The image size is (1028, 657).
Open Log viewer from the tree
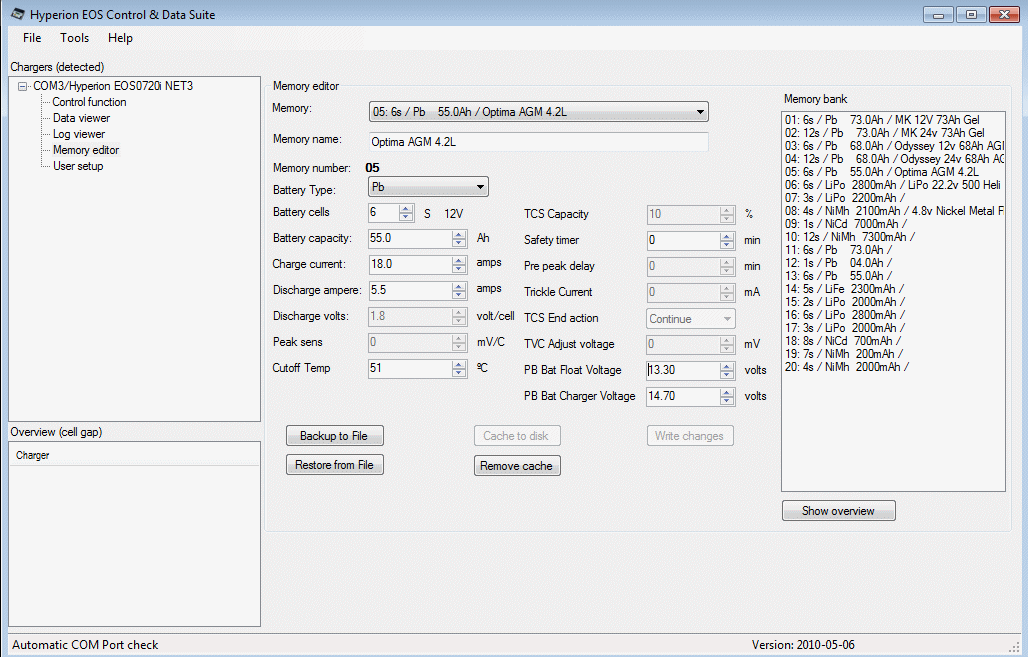tap(79, 134)
